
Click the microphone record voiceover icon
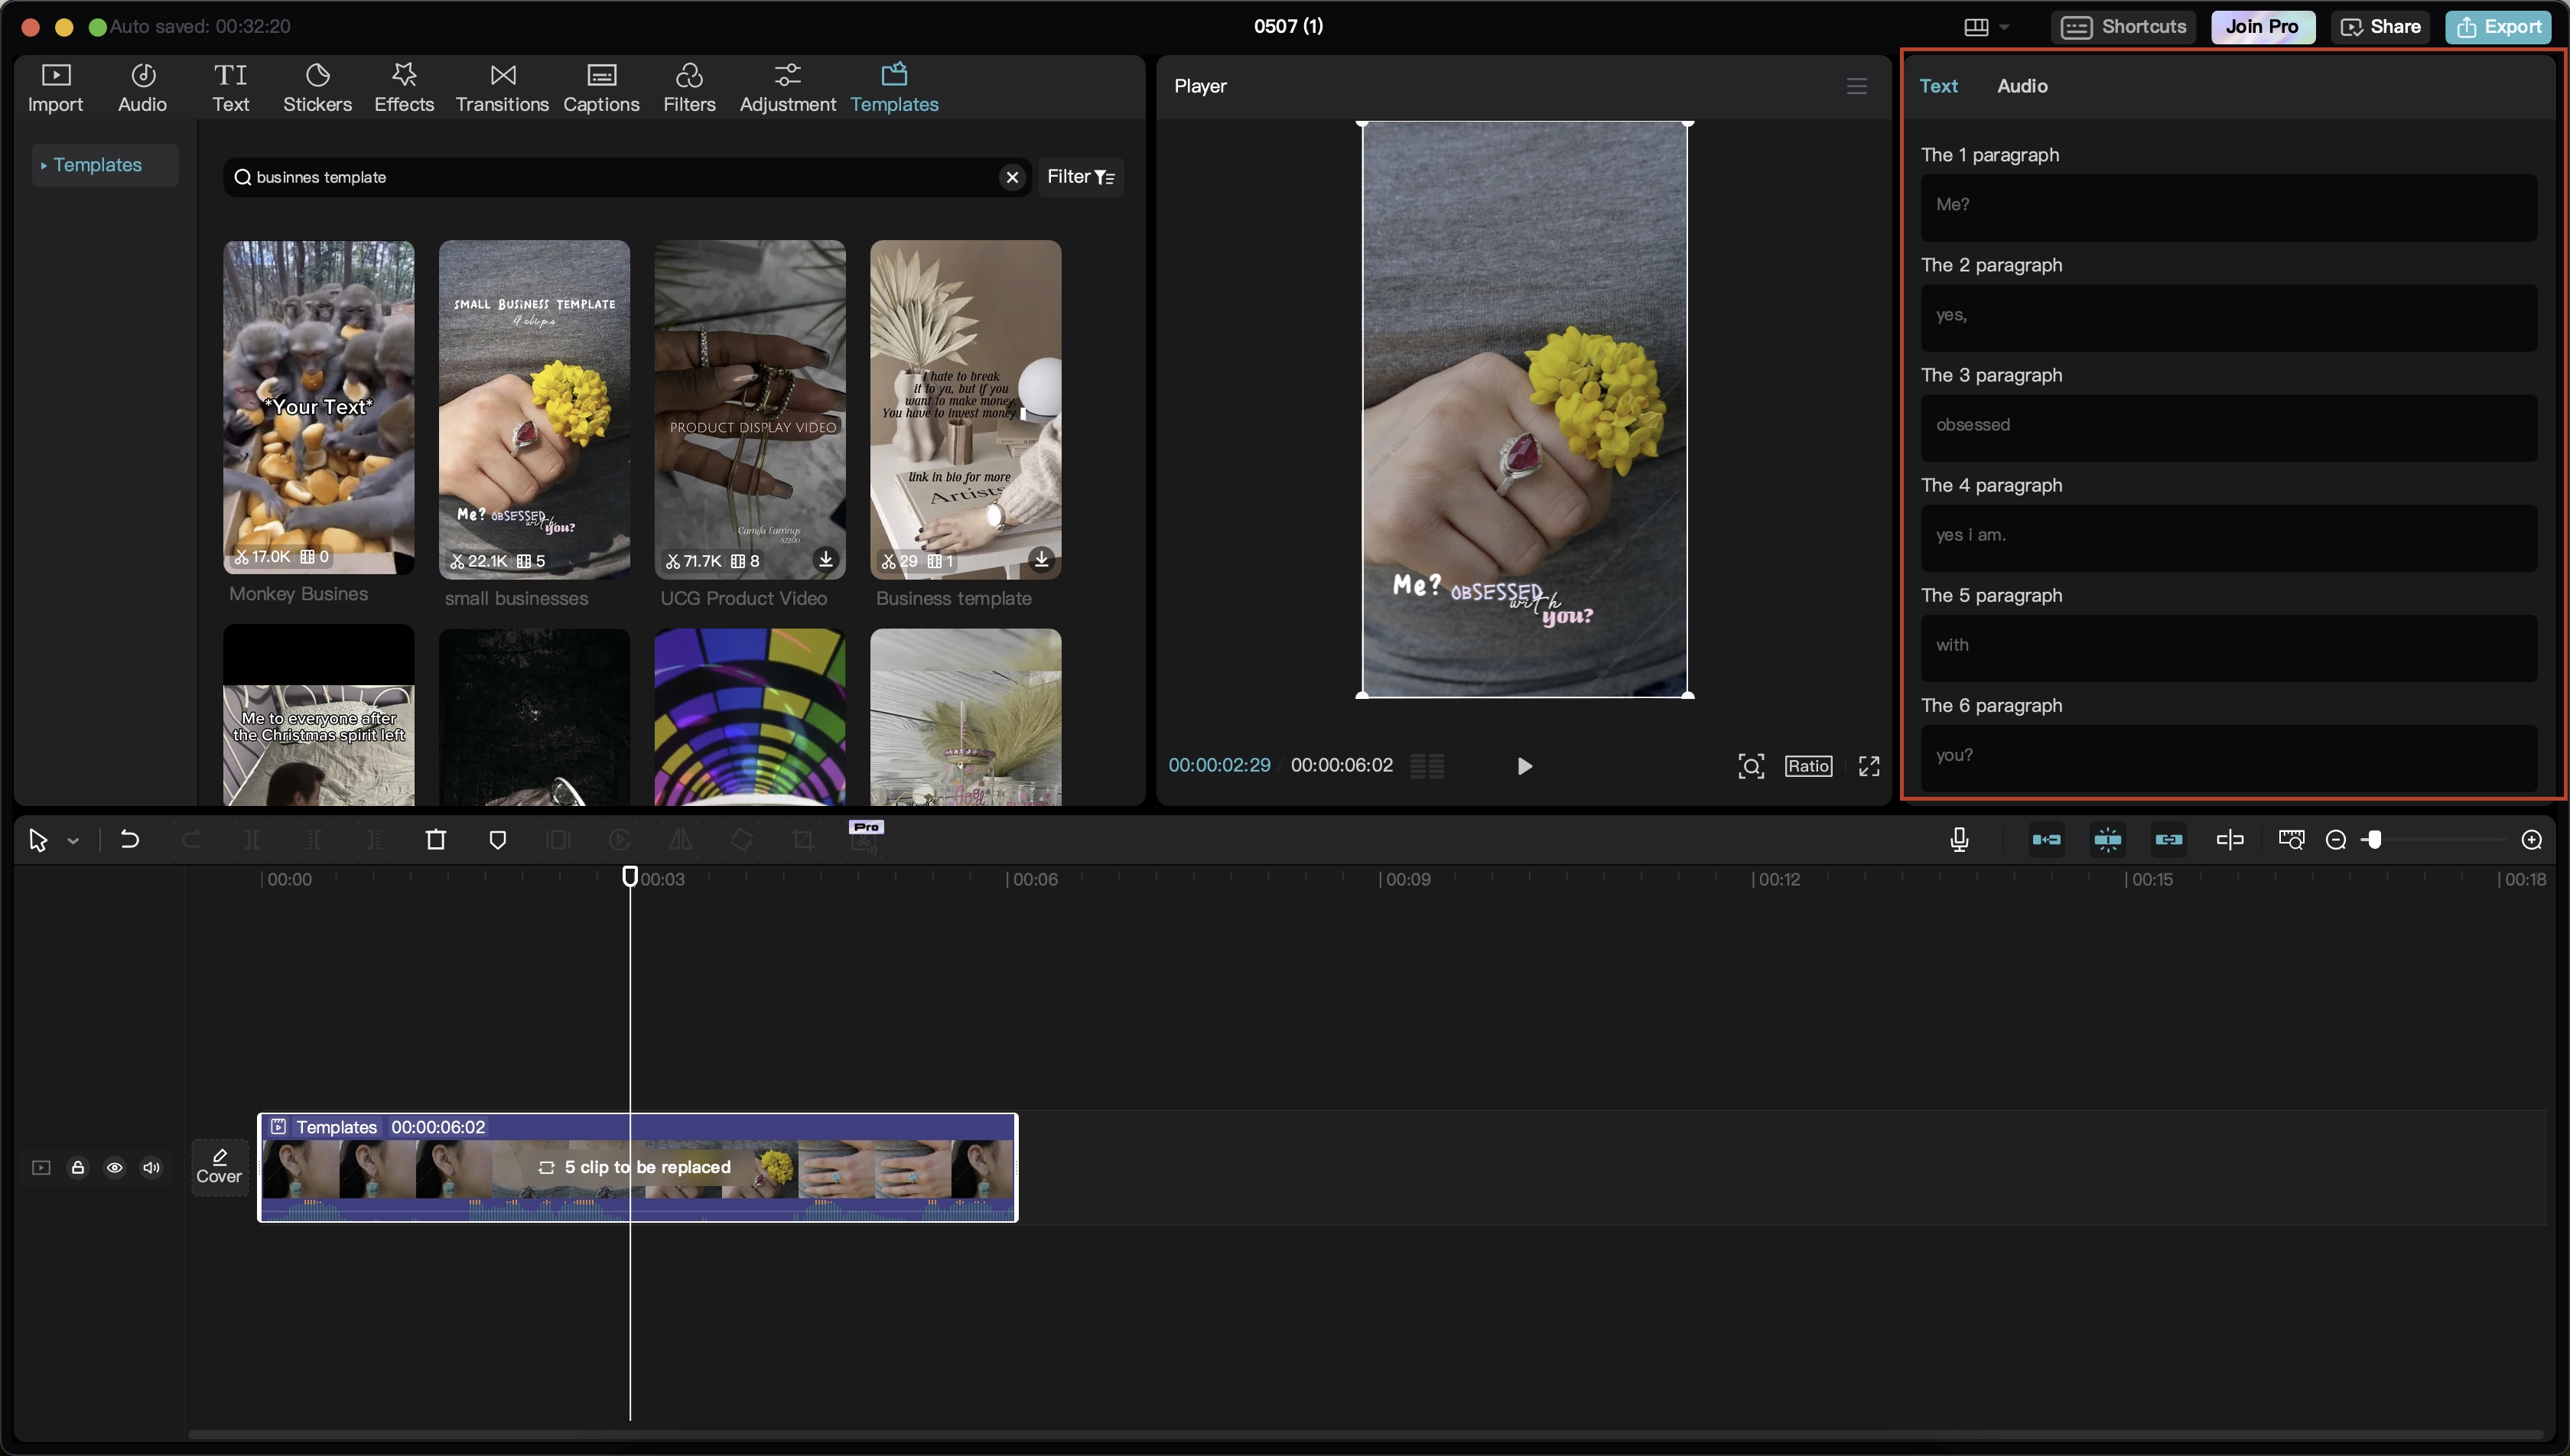(x=1959, y=840)
